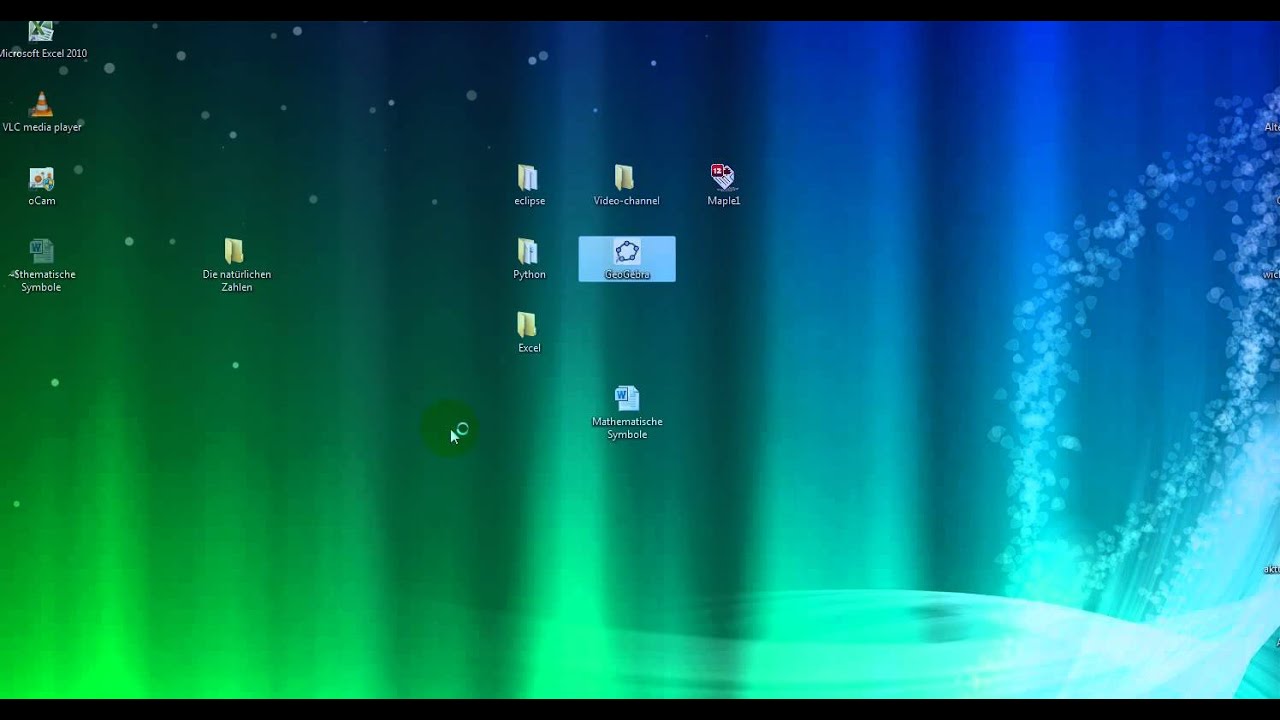This screenshot has width=1280, height=720.
Task: Select the Excel folder icon
Action: (x=529, y=333)
